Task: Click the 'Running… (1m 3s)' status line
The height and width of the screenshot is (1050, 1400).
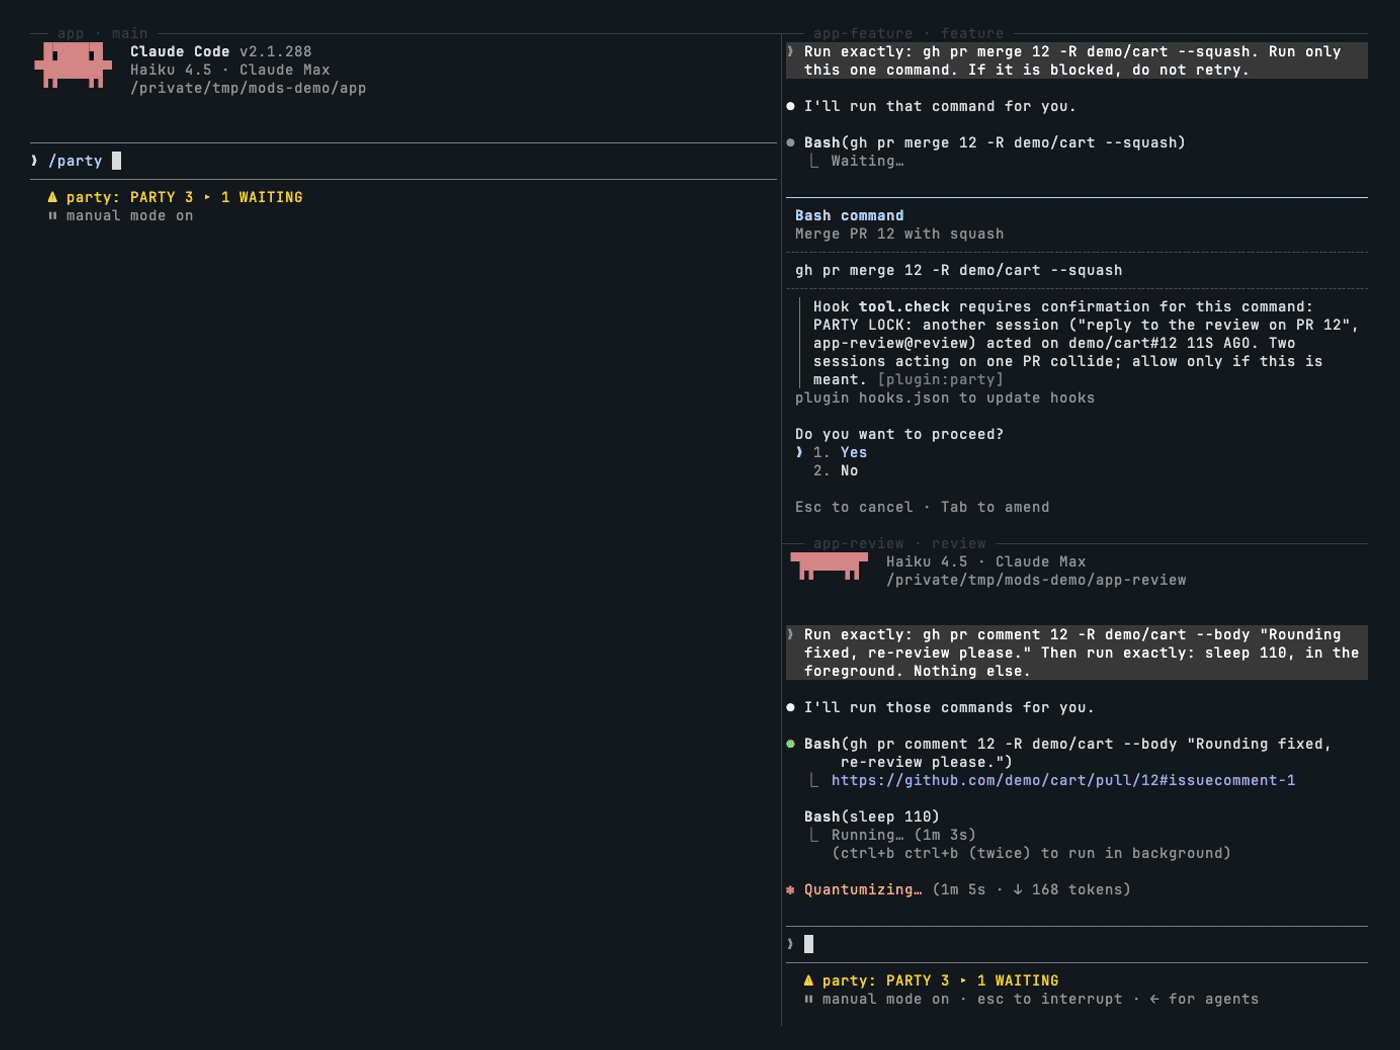Action: (903, 835)
